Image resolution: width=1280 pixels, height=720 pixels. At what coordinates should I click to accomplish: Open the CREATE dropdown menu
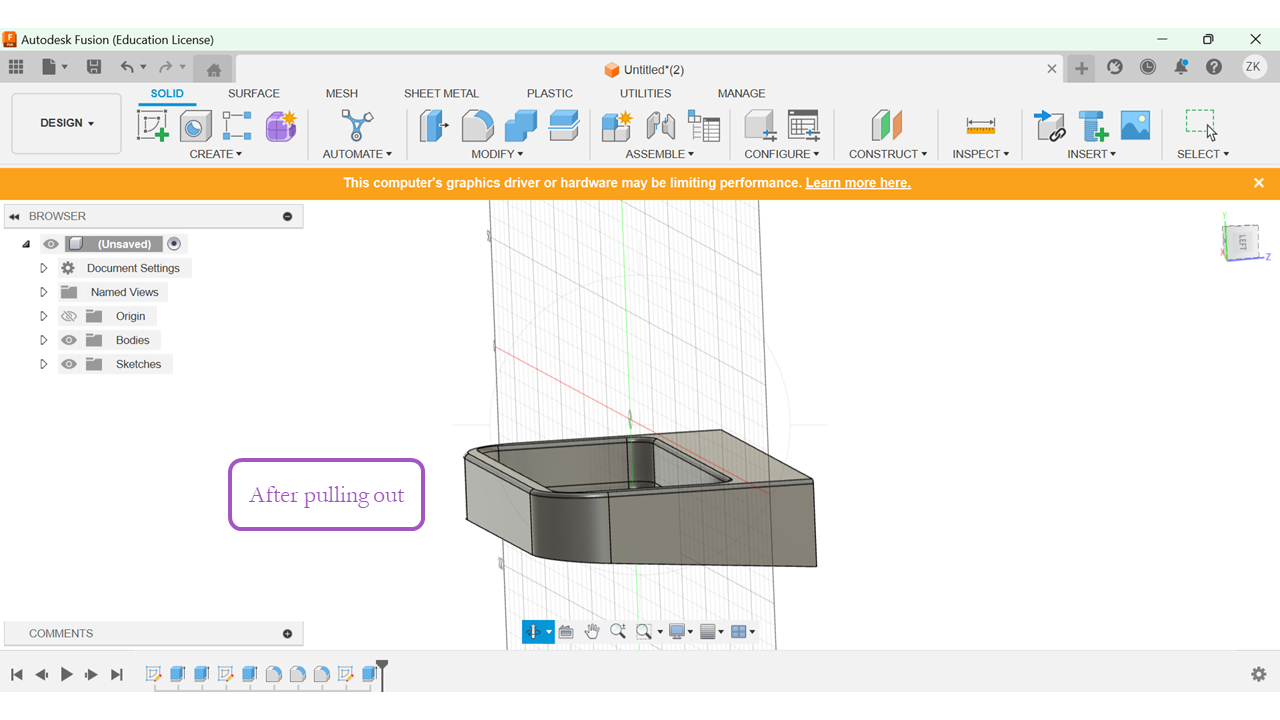tap(216, 154)
